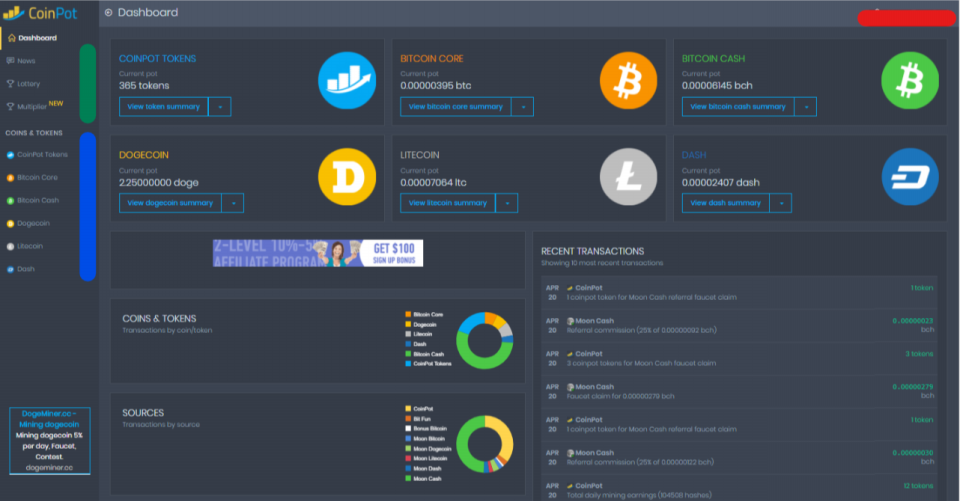Open Lottery in the sidebar

[28, 83]
